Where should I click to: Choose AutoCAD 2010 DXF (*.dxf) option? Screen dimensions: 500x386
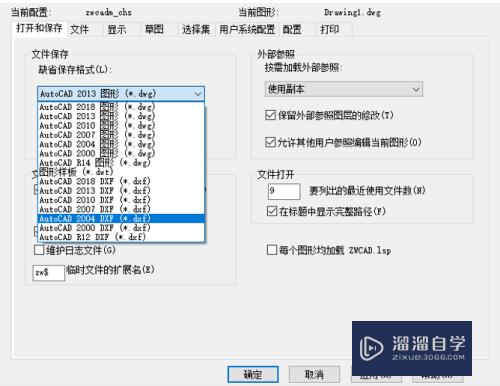tap(121, 200)
